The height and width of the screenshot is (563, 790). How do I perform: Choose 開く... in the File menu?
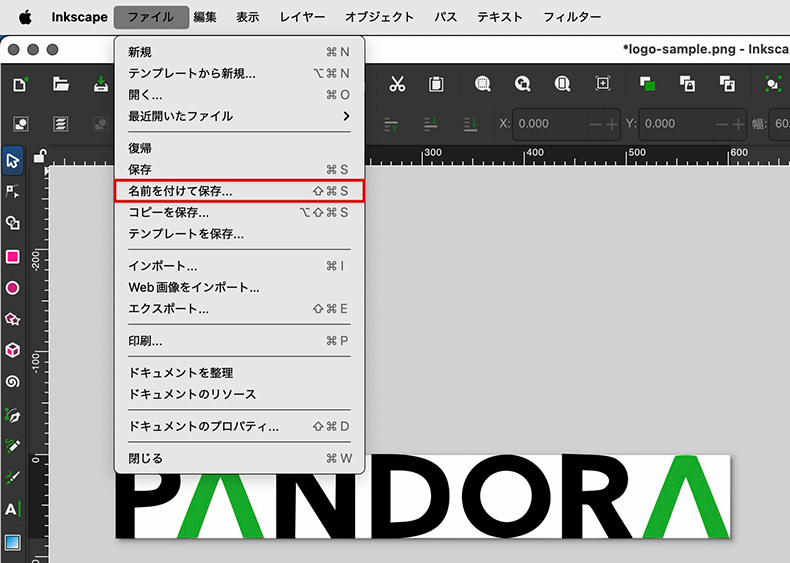tap(239, 95)
